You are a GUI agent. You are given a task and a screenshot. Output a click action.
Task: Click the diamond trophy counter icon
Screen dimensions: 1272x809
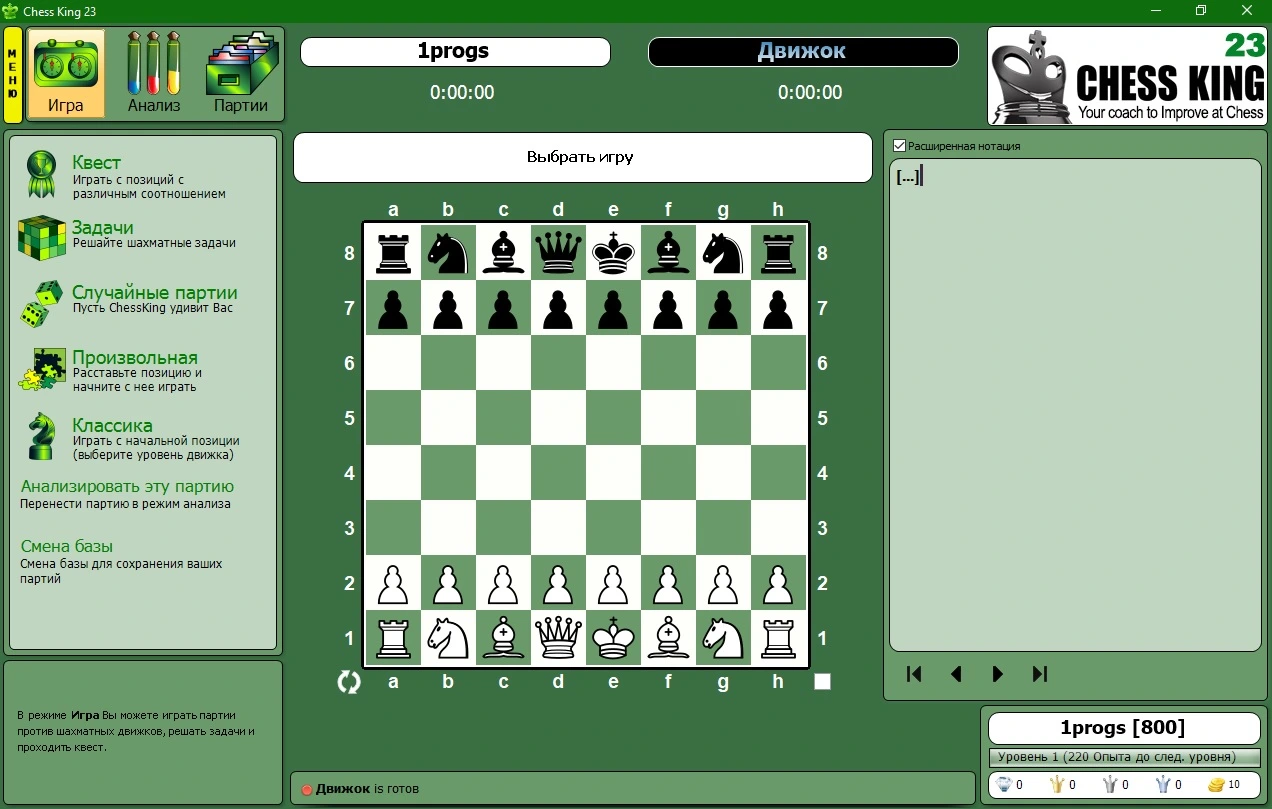(1004, 785)
